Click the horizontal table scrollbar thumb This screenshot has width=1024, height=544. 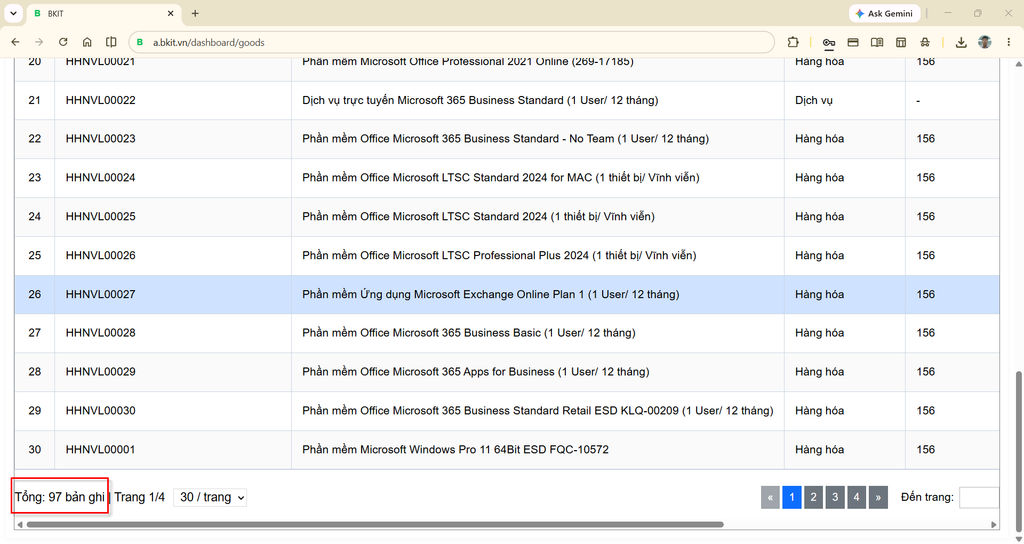pyautogui.click(x=375, y=524)
